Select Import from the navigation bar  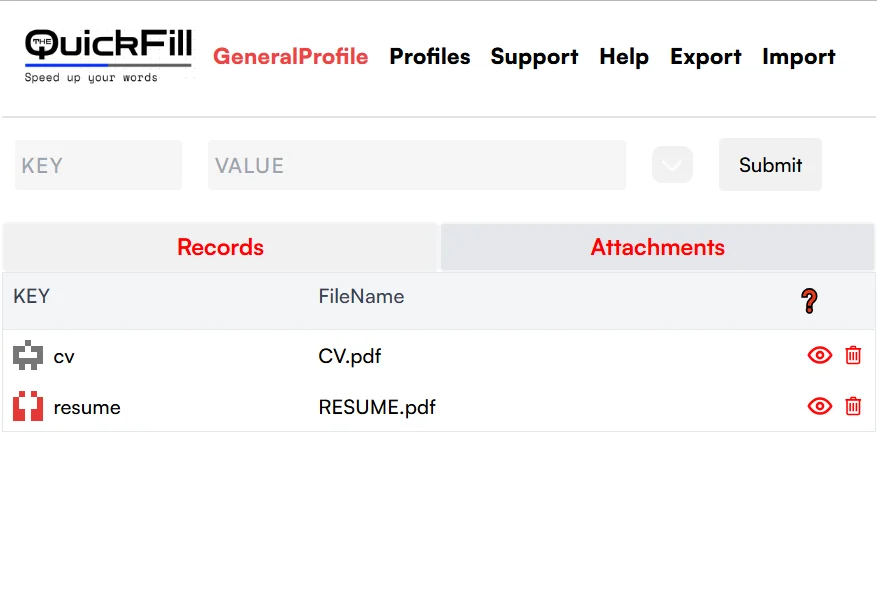(799, 57)
